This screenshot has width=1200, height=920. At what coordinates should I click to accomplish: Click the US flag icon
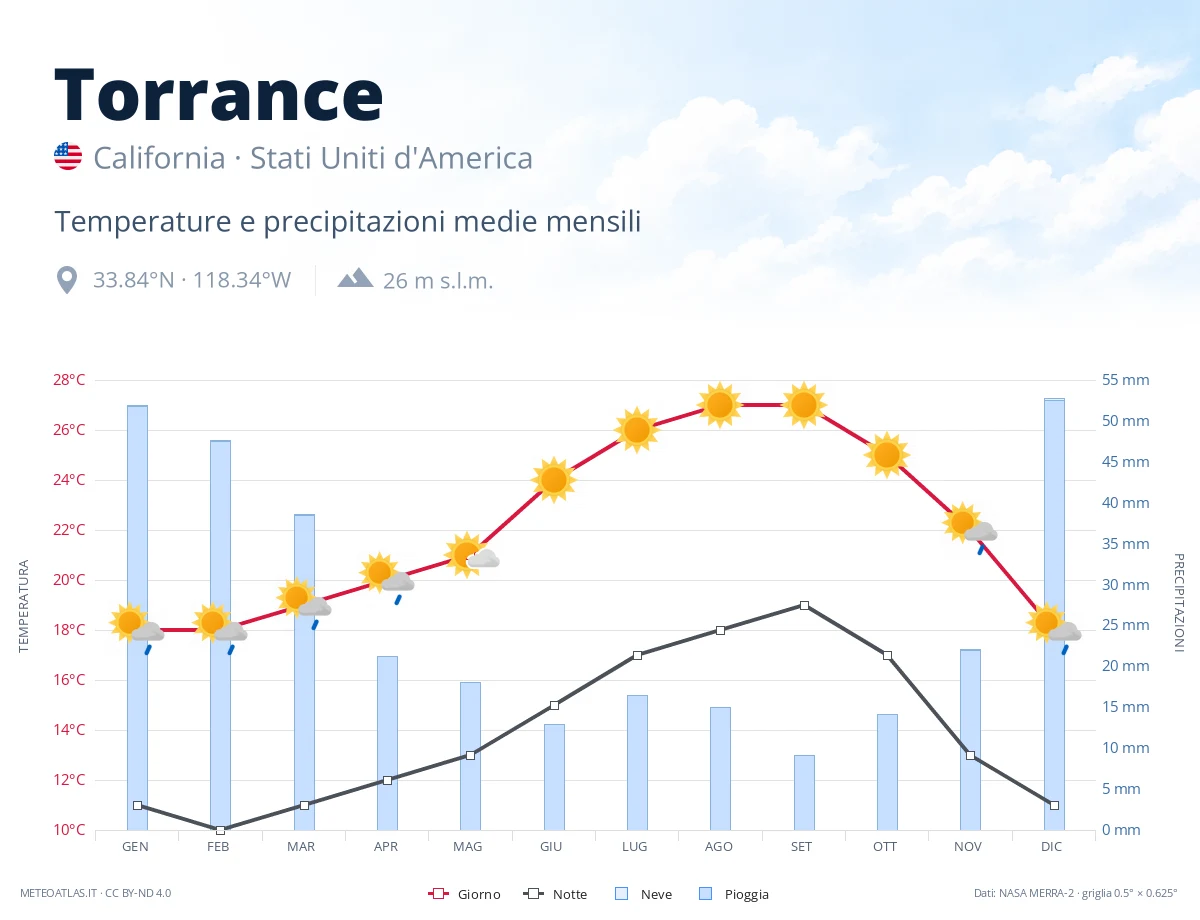click(68, 157)
